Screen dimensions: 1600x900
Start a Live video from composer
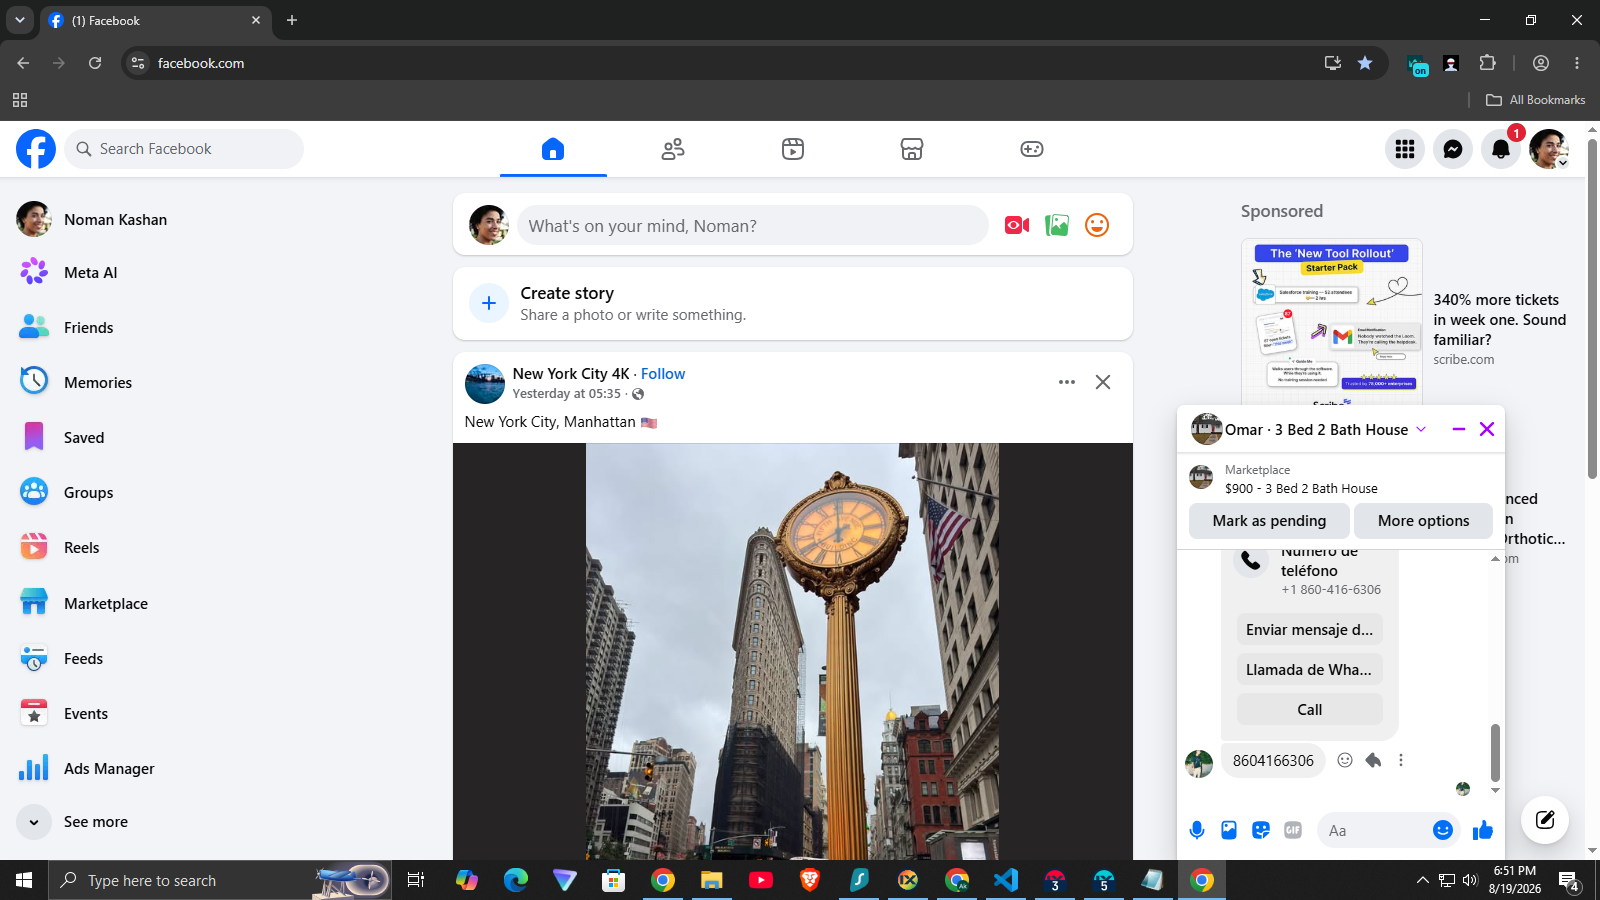coord(1017,225)
